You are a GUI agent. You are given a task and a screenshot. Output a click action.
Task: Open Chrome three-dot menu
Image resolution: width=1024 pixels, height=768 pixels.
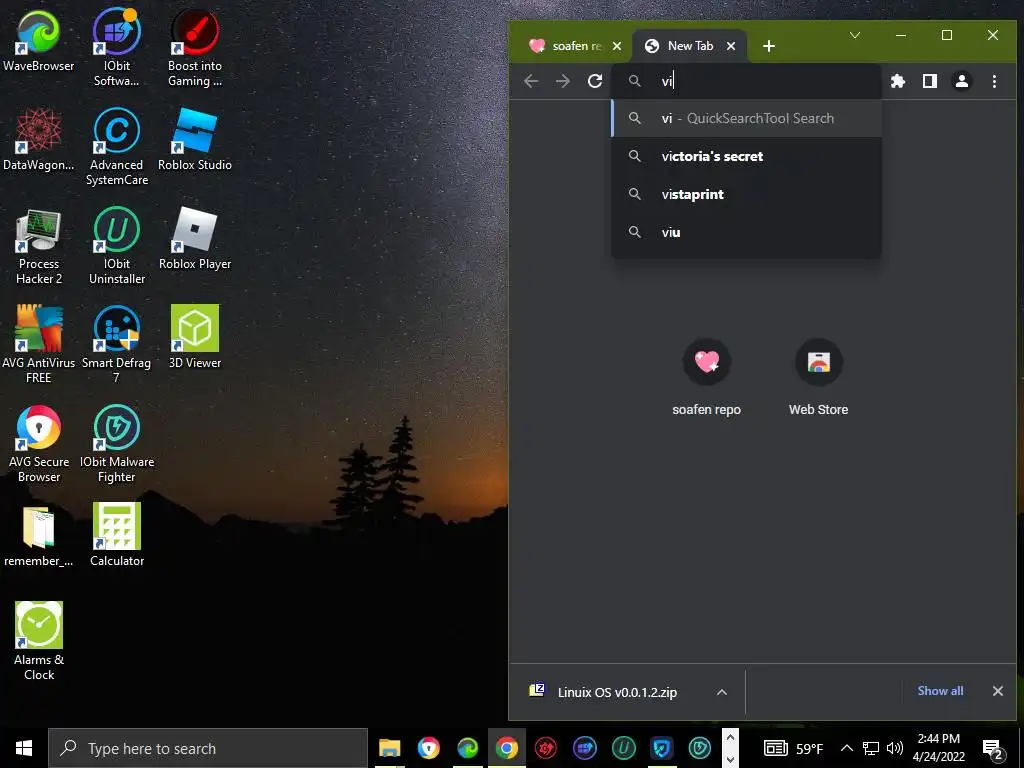[x=994, y=81]
